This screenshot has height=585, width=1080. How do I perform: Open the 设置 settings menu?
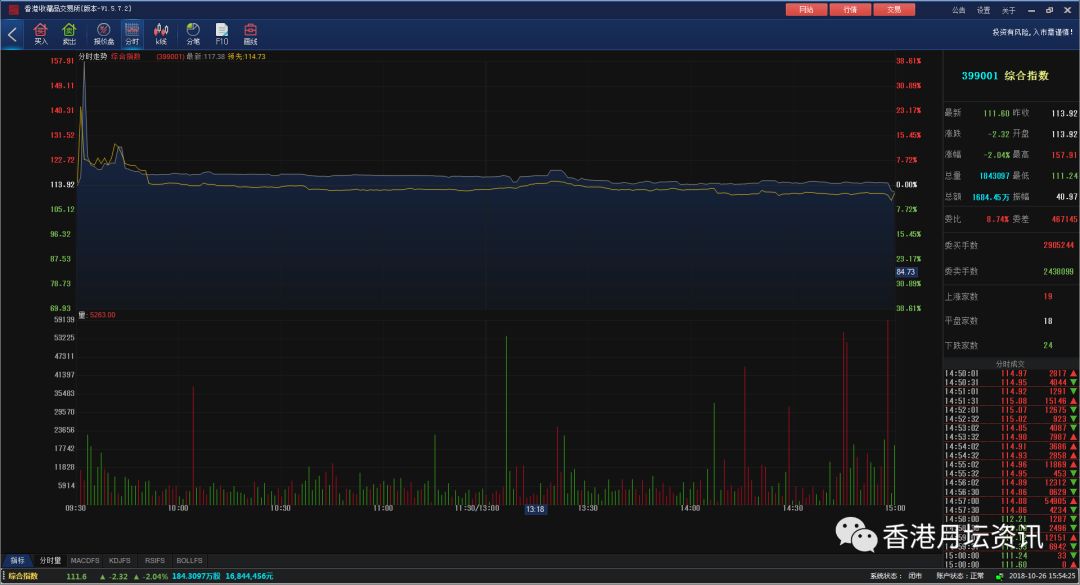(x=984, y=10)
